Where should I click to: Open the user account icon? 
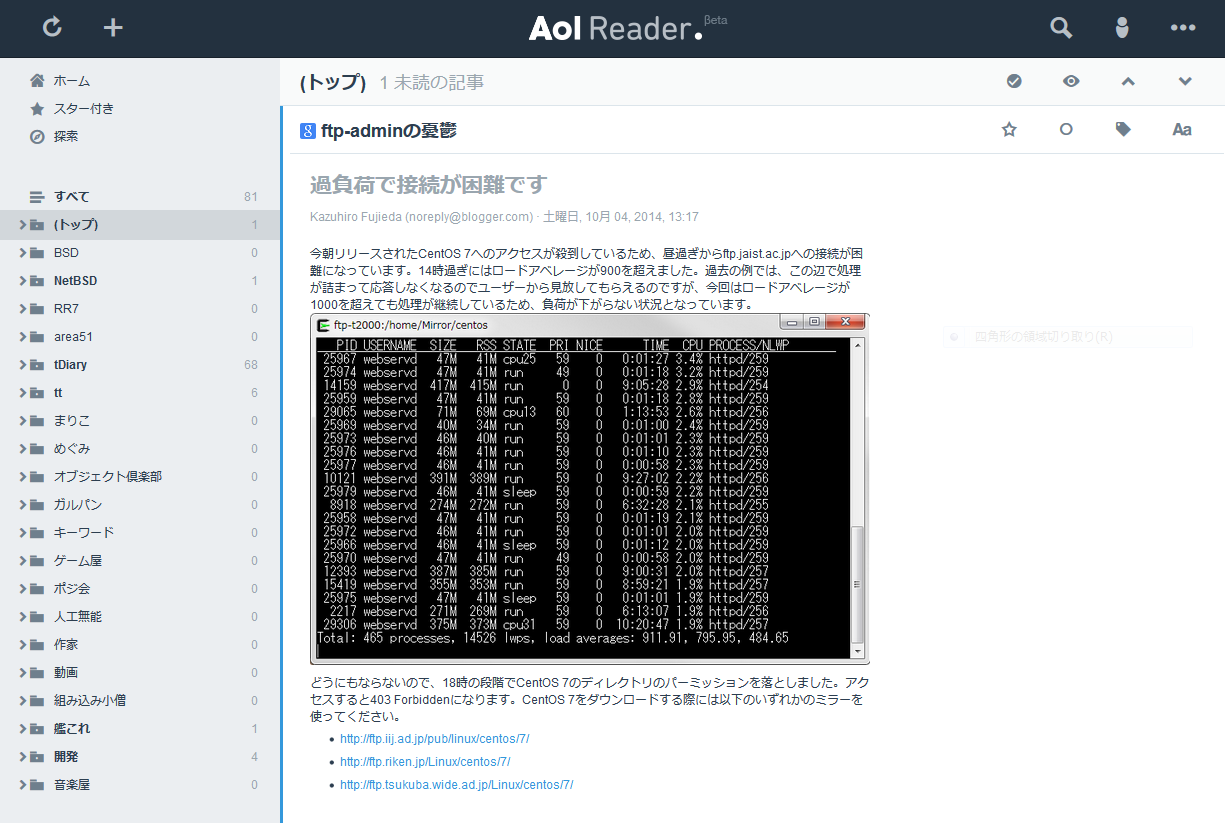(1122, 28)
